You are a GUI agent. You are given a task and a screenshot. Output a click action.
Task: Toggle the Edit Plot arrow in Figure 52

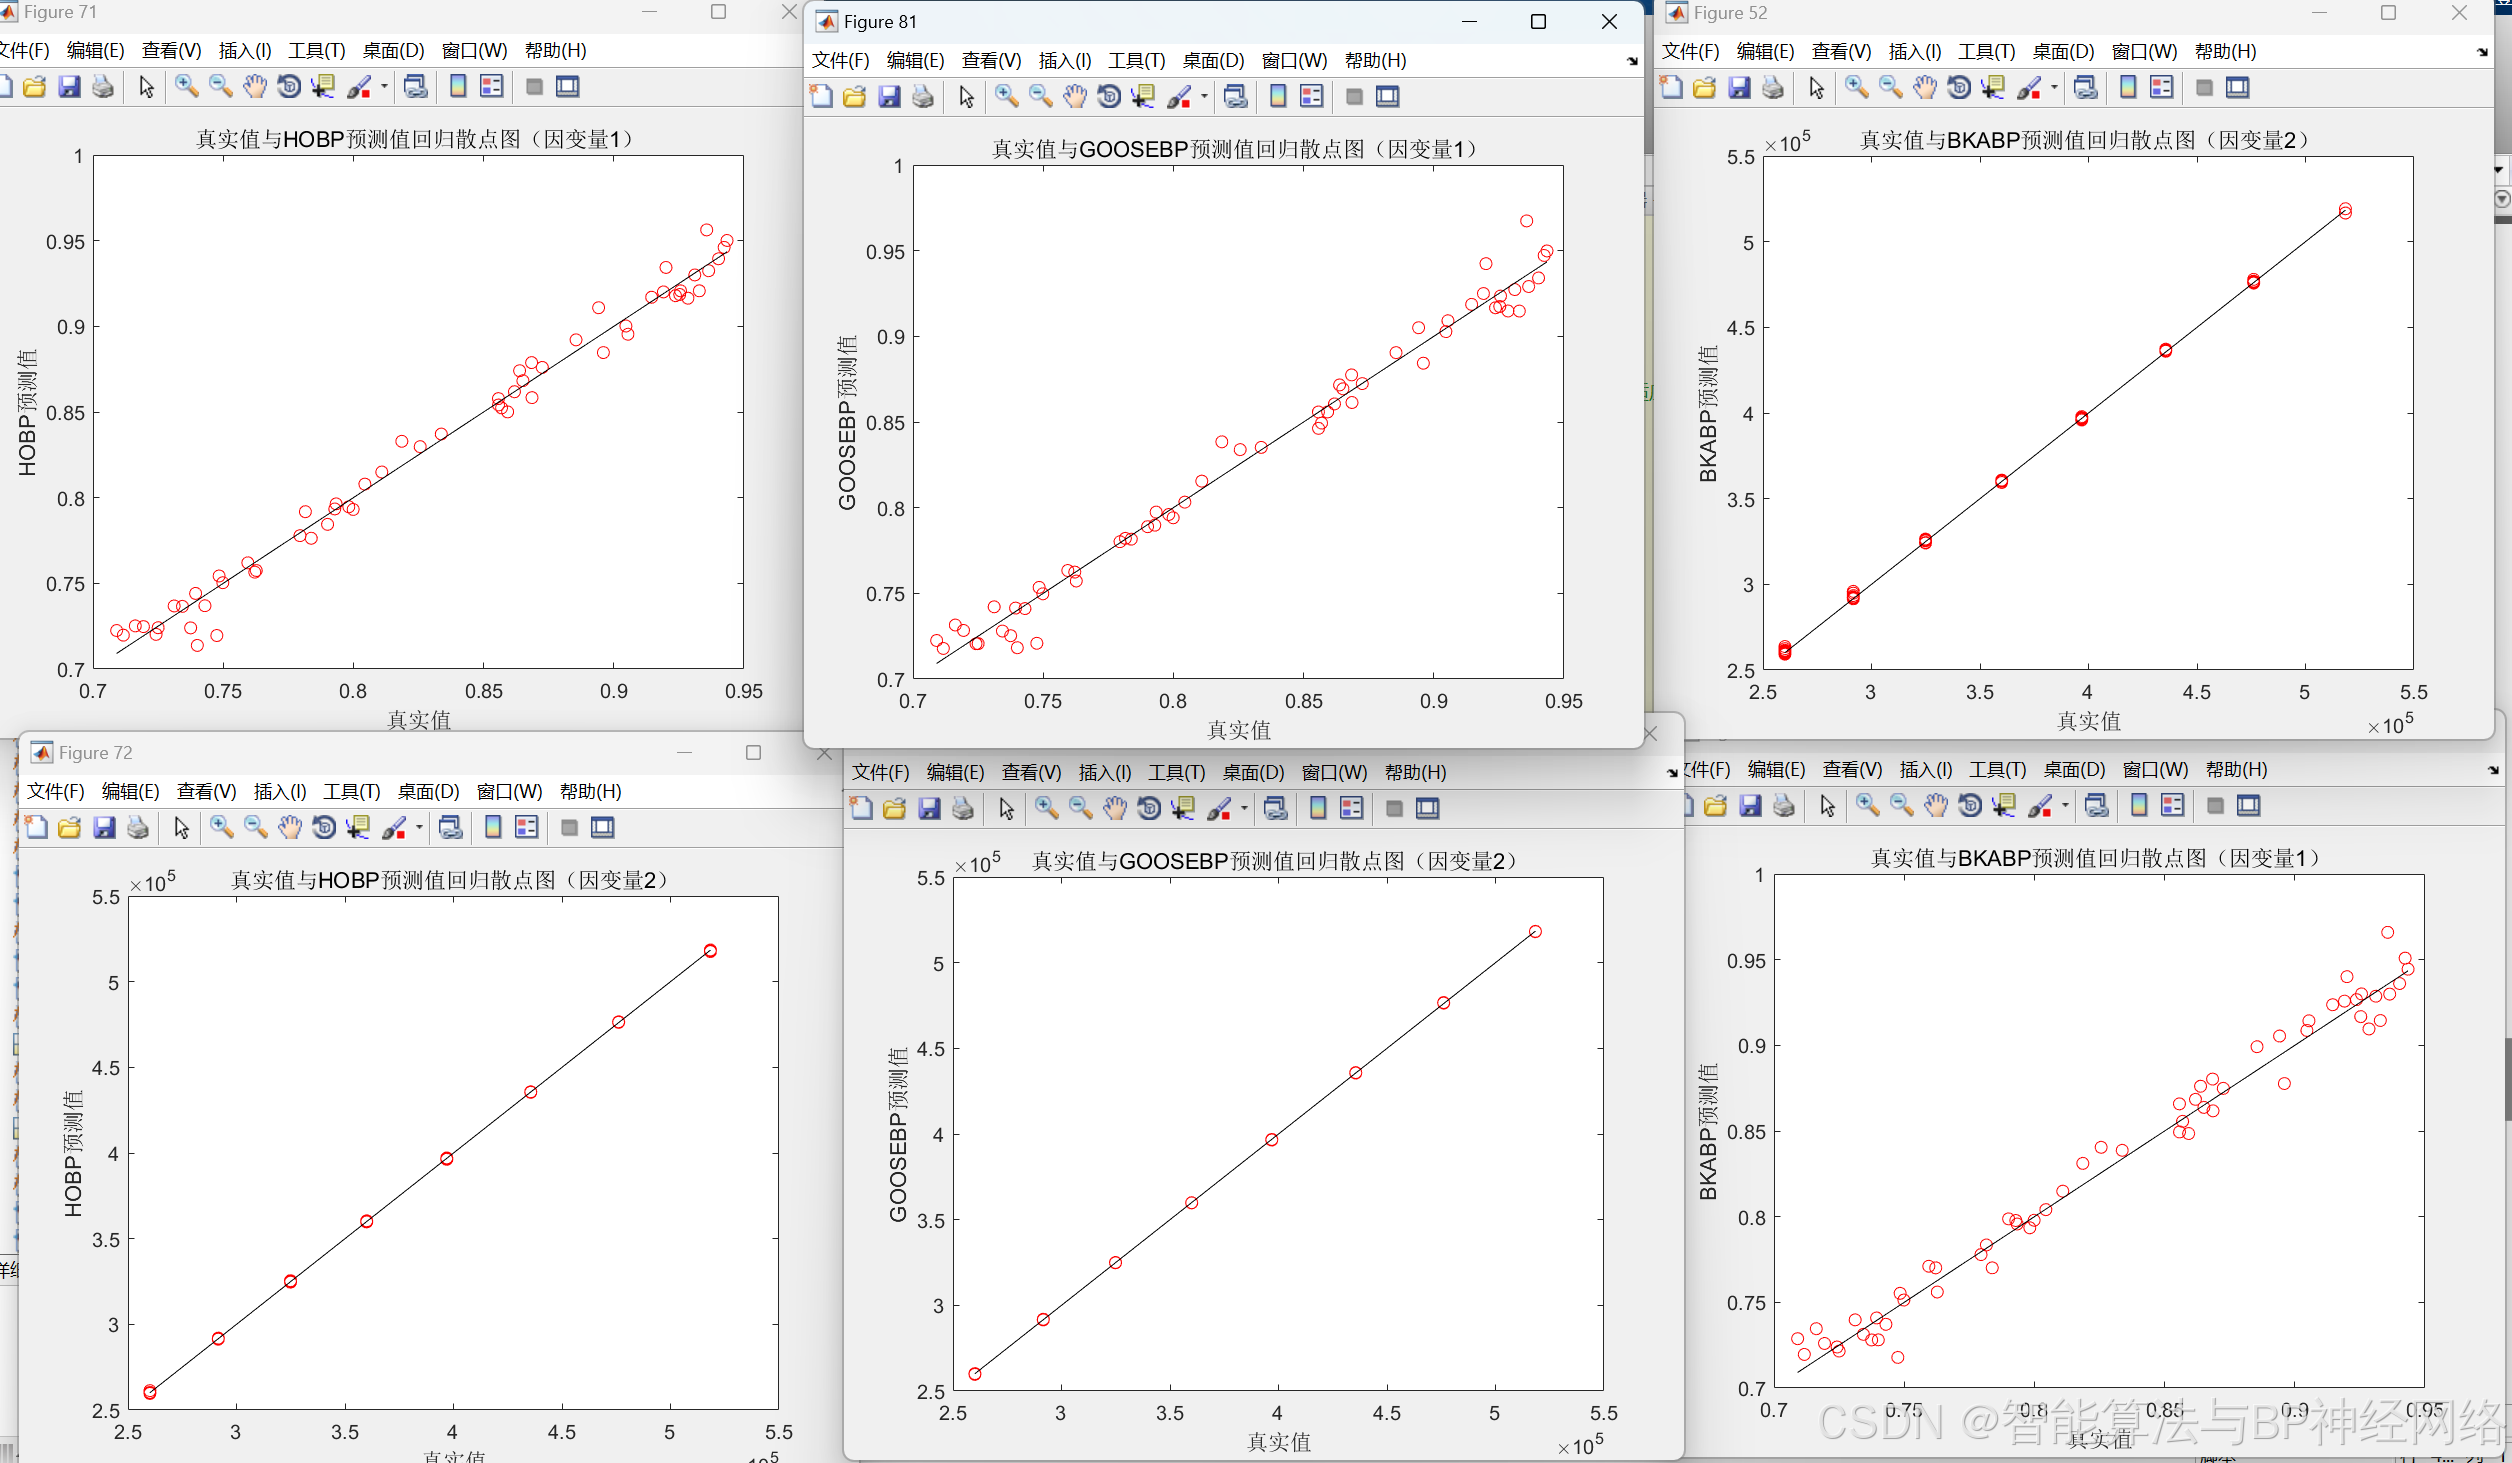tap(1816, 88)
